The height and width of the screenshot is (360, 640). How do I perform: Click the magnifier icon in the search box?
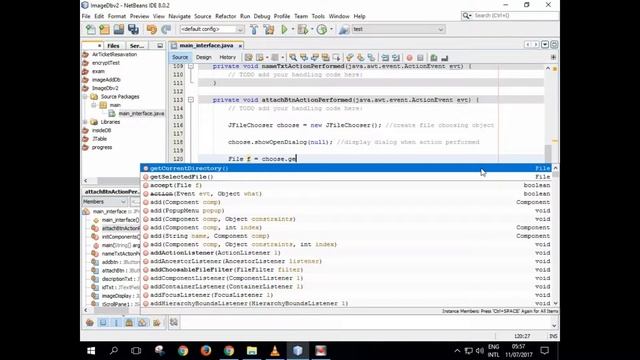click(x=467, y=16)
